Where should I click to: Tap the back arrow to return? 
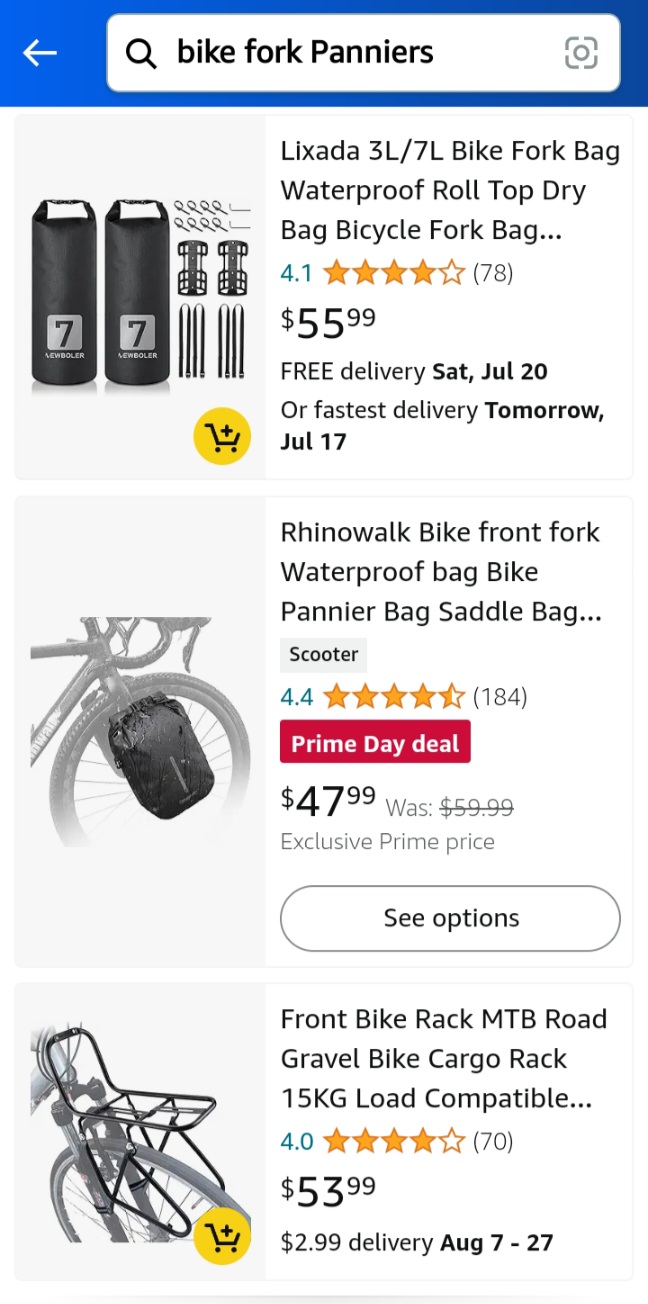coord(39,52)
